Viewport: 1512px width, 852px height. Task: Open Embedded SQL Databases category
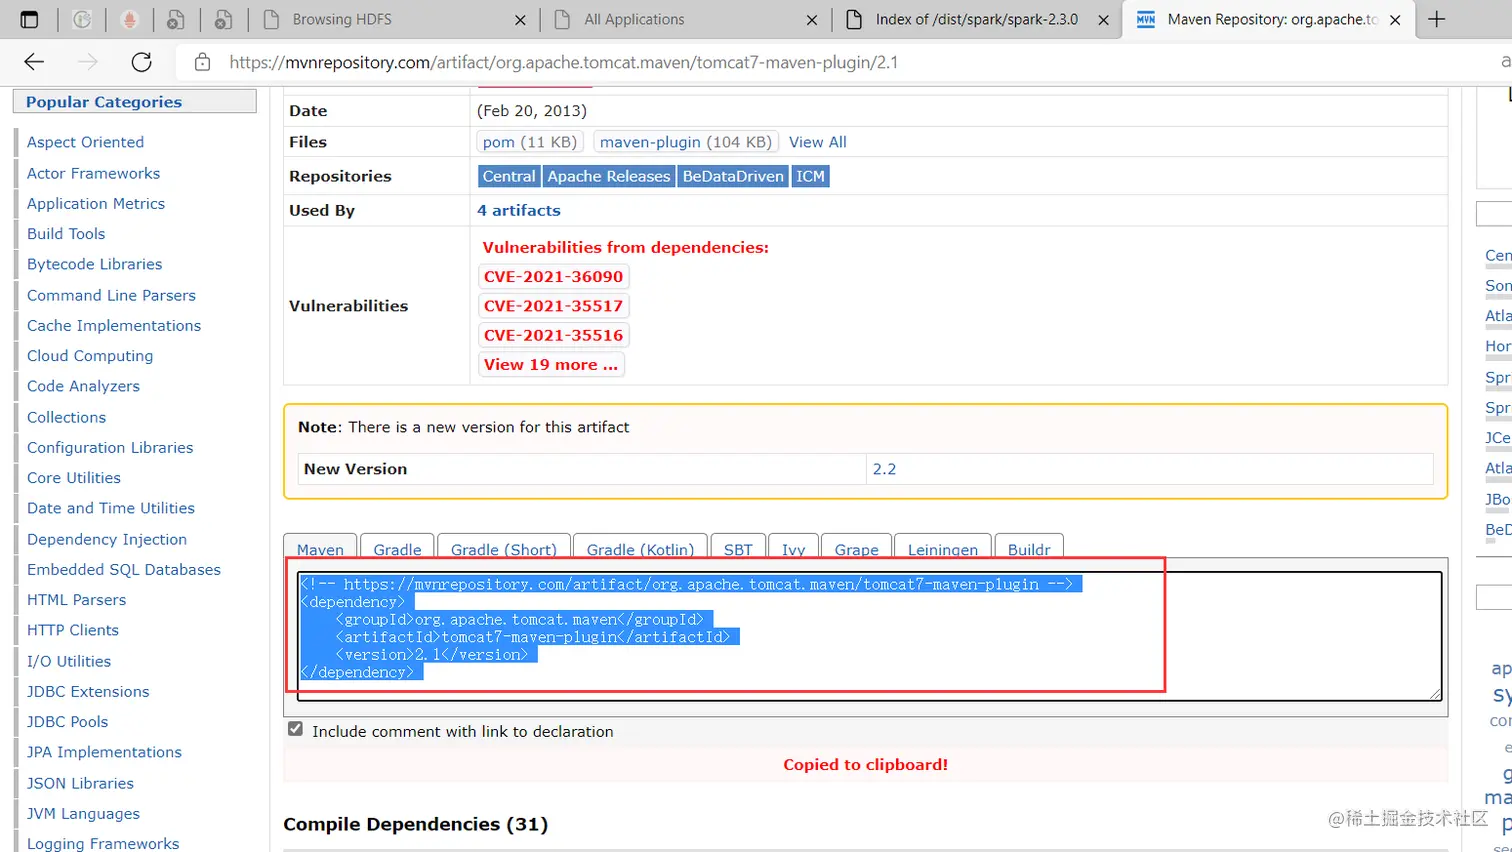pos(124,569)
